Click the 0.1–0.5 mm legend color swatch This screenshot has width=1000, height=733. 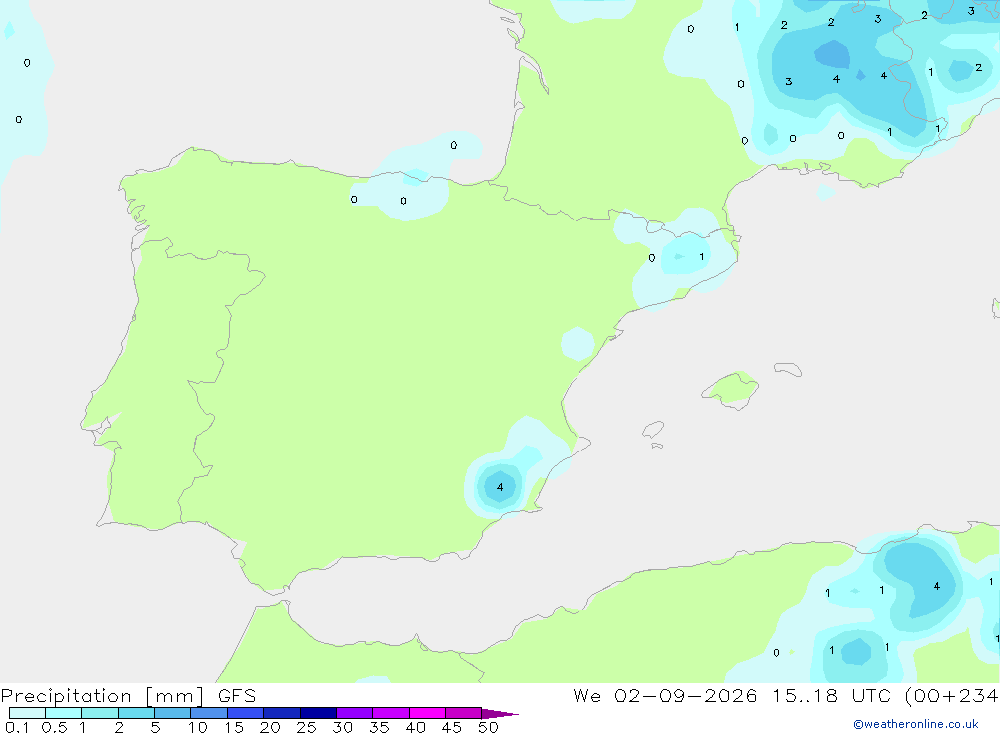click(x=27, y=713)
